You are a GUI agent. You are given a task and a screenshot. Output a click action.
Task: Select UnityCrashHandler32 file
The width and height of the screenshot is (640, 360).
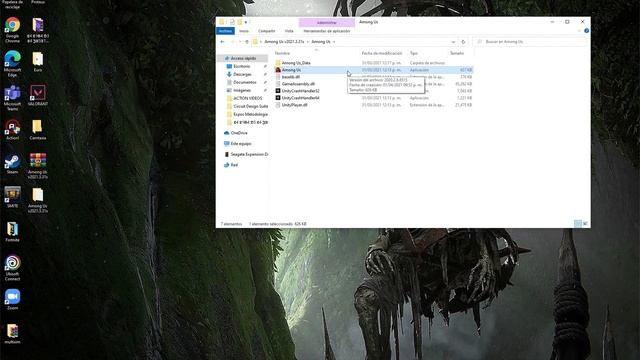point(373,91)
